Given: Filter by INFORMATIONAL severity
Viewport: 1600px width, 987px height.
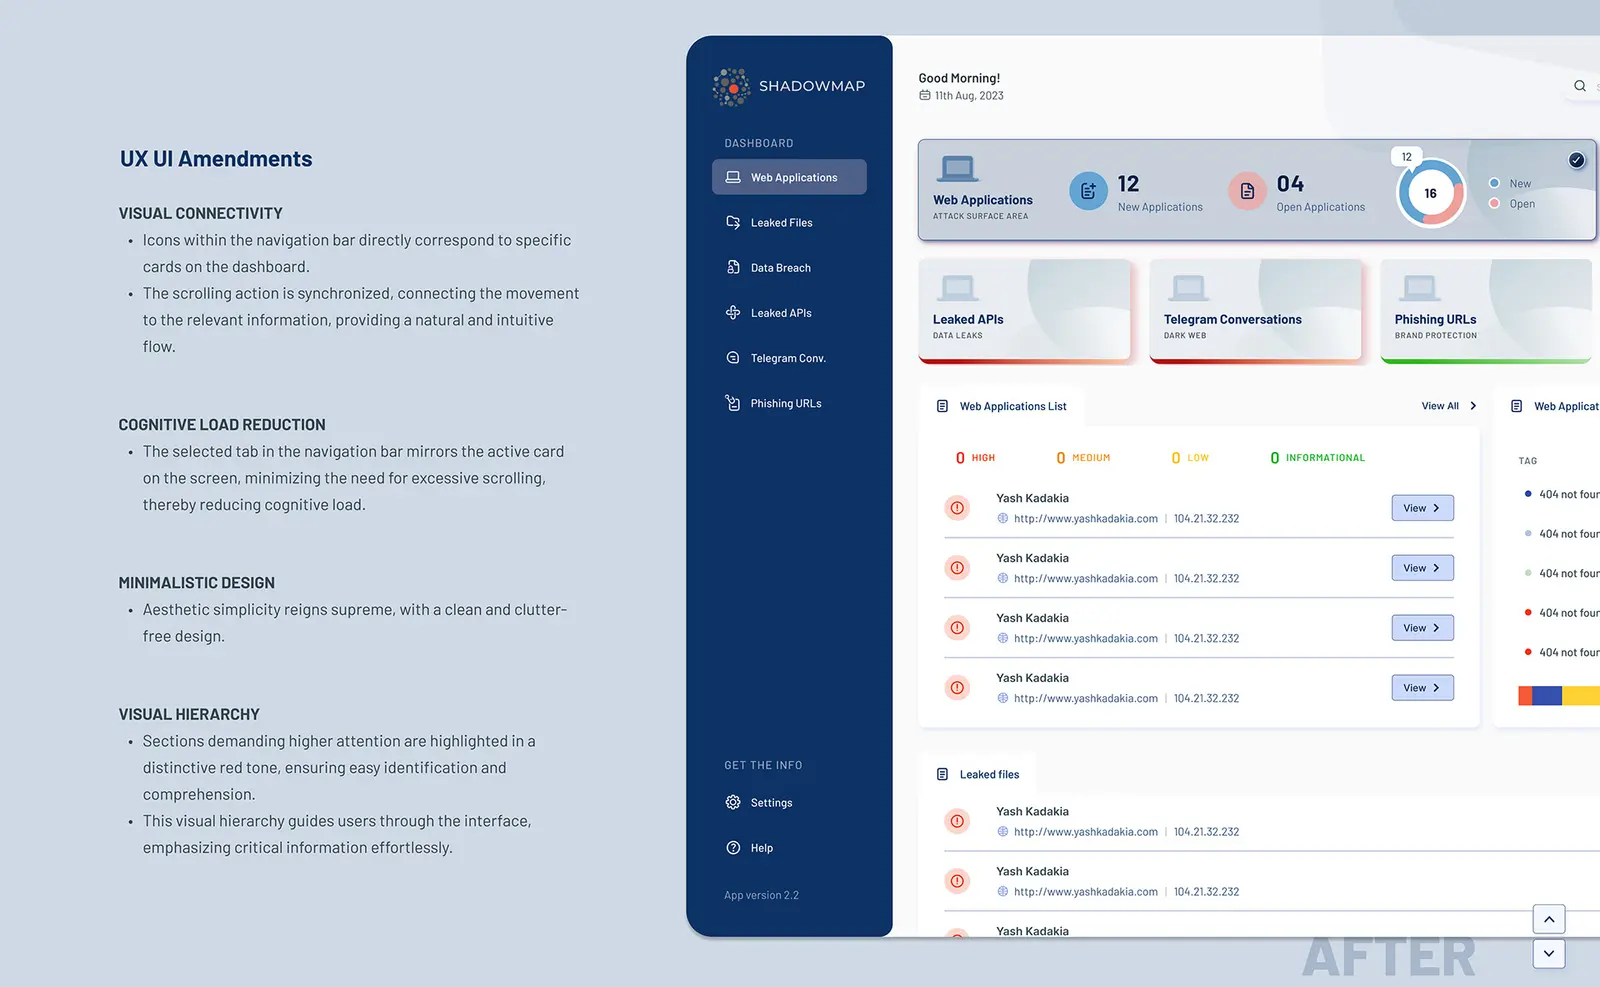Looking at the screenshot, I should [x=1317, y=458].
